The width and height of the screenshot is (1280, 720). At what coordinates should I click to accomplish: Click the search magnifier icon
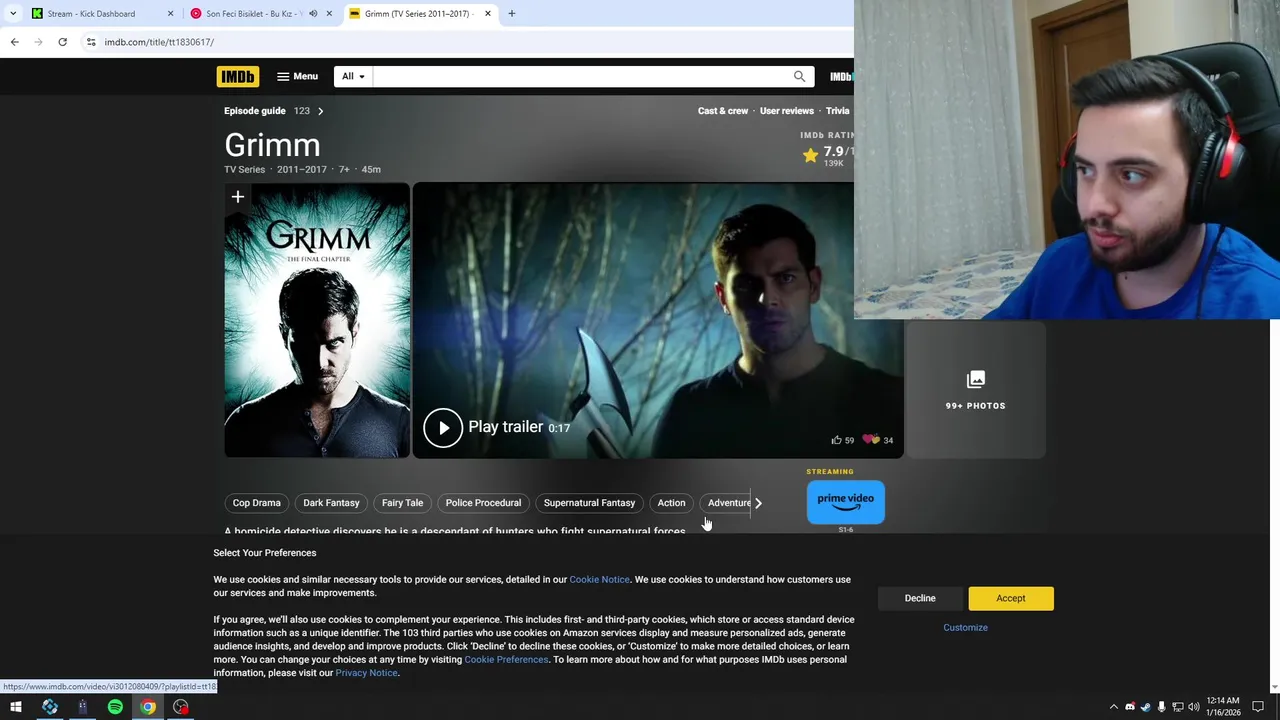coord(799,76)
